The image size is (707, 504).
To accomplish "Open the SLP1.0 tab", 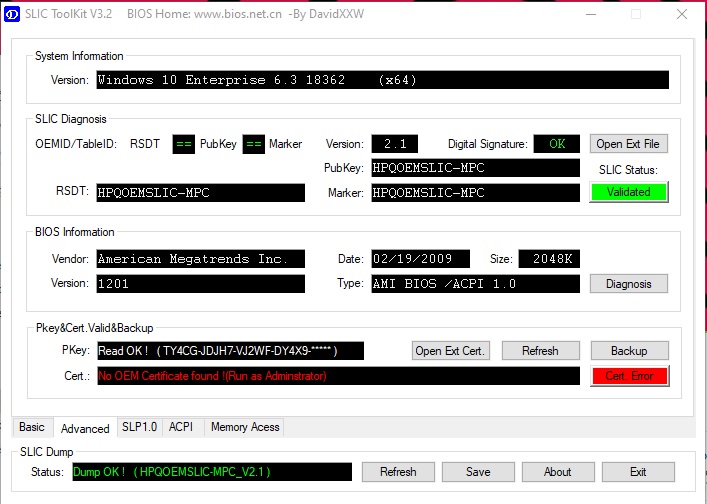I will (x=139, y=427).
